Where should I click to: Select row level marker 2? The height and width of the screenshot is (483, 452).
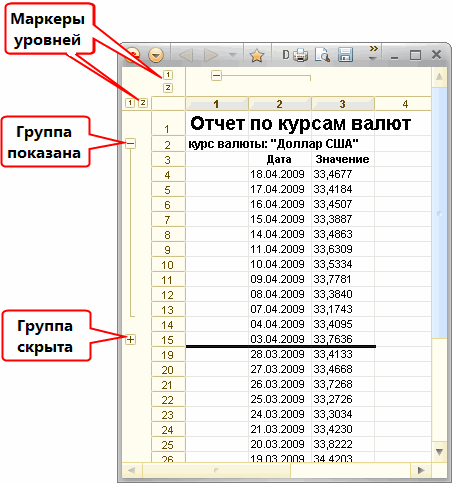click(x=143, y=103)
